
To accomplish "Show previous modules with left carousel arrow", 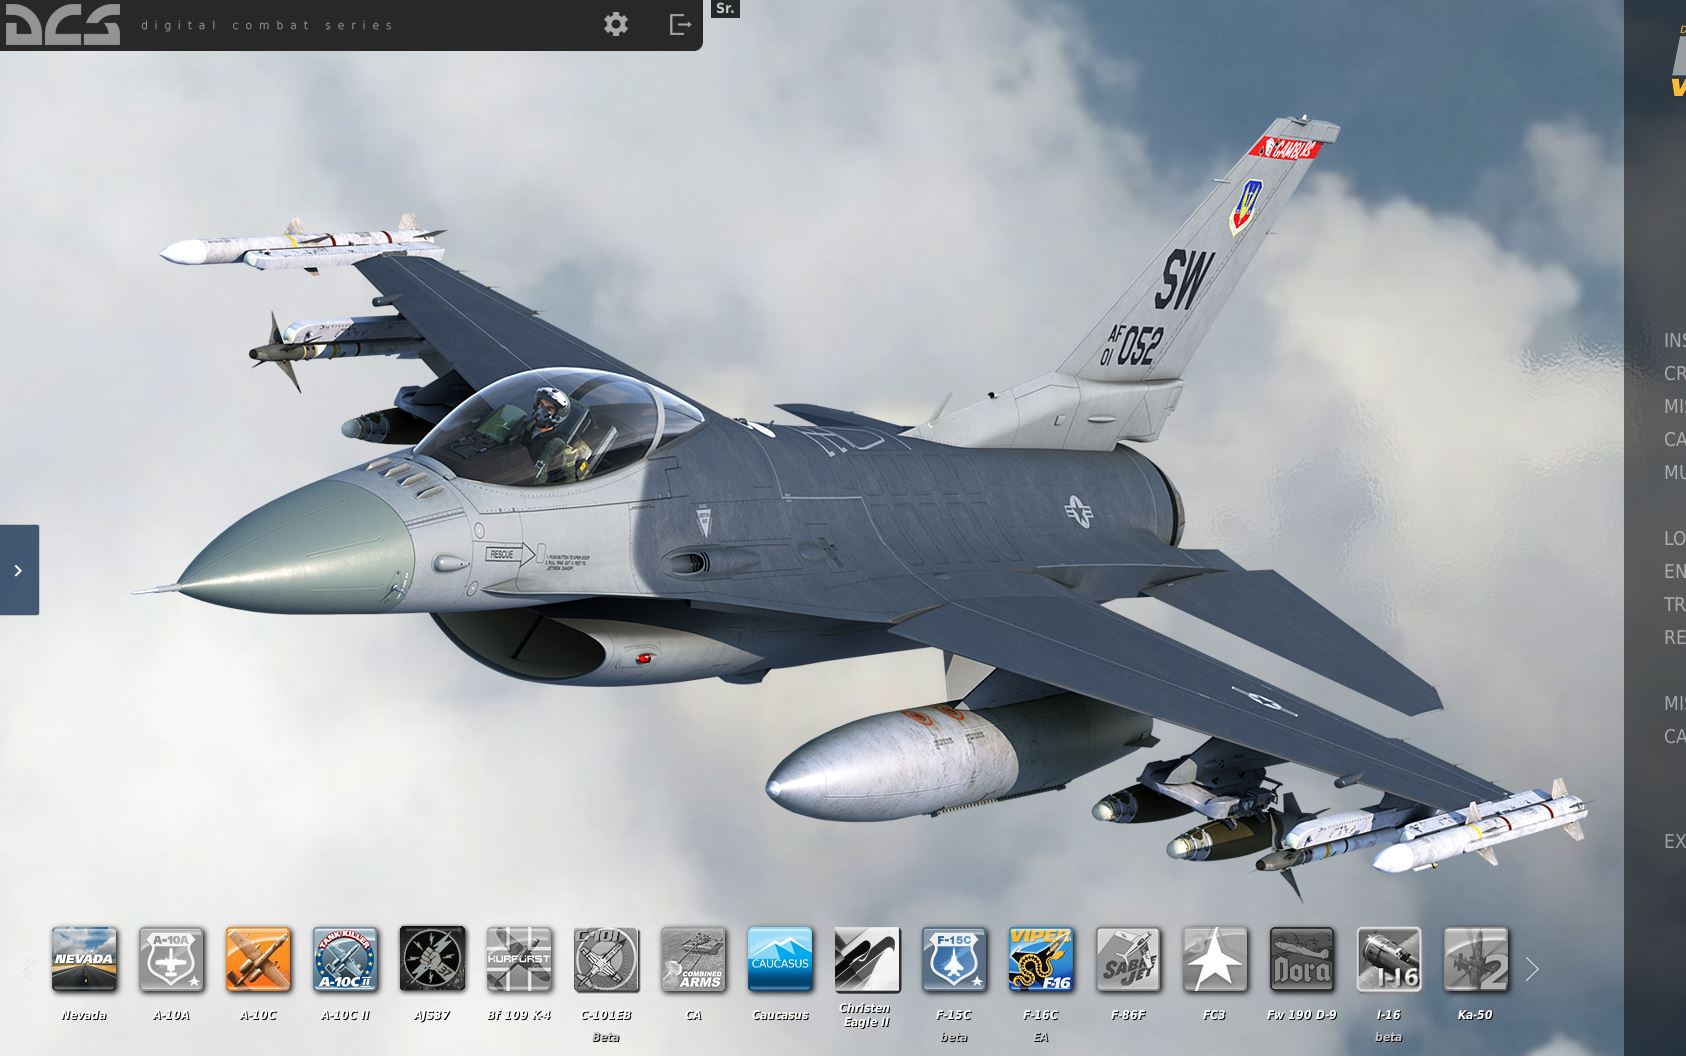I will pyautogui.click(x=27, y=968).
